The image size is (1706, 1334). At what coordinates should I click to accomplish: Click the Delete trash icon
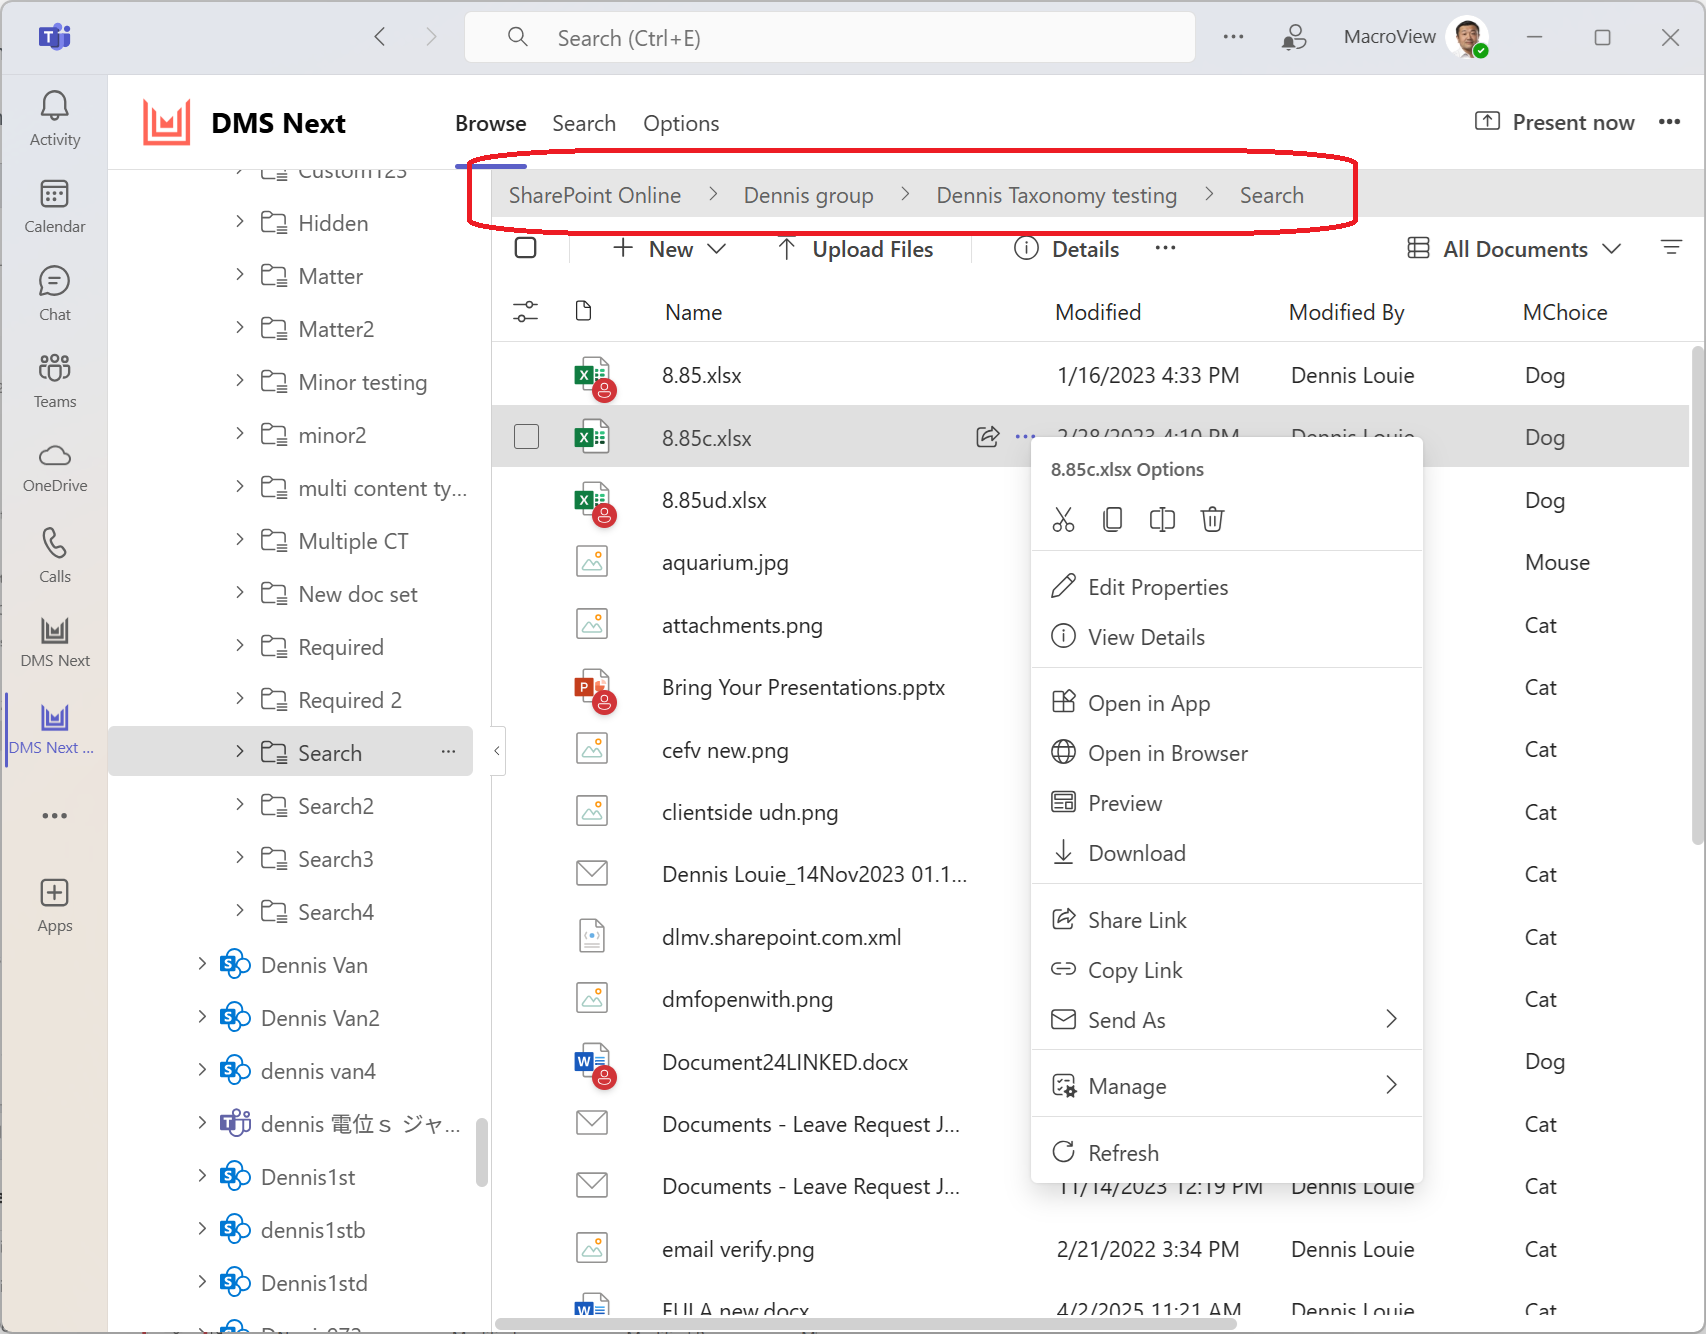coord(1212,519)
